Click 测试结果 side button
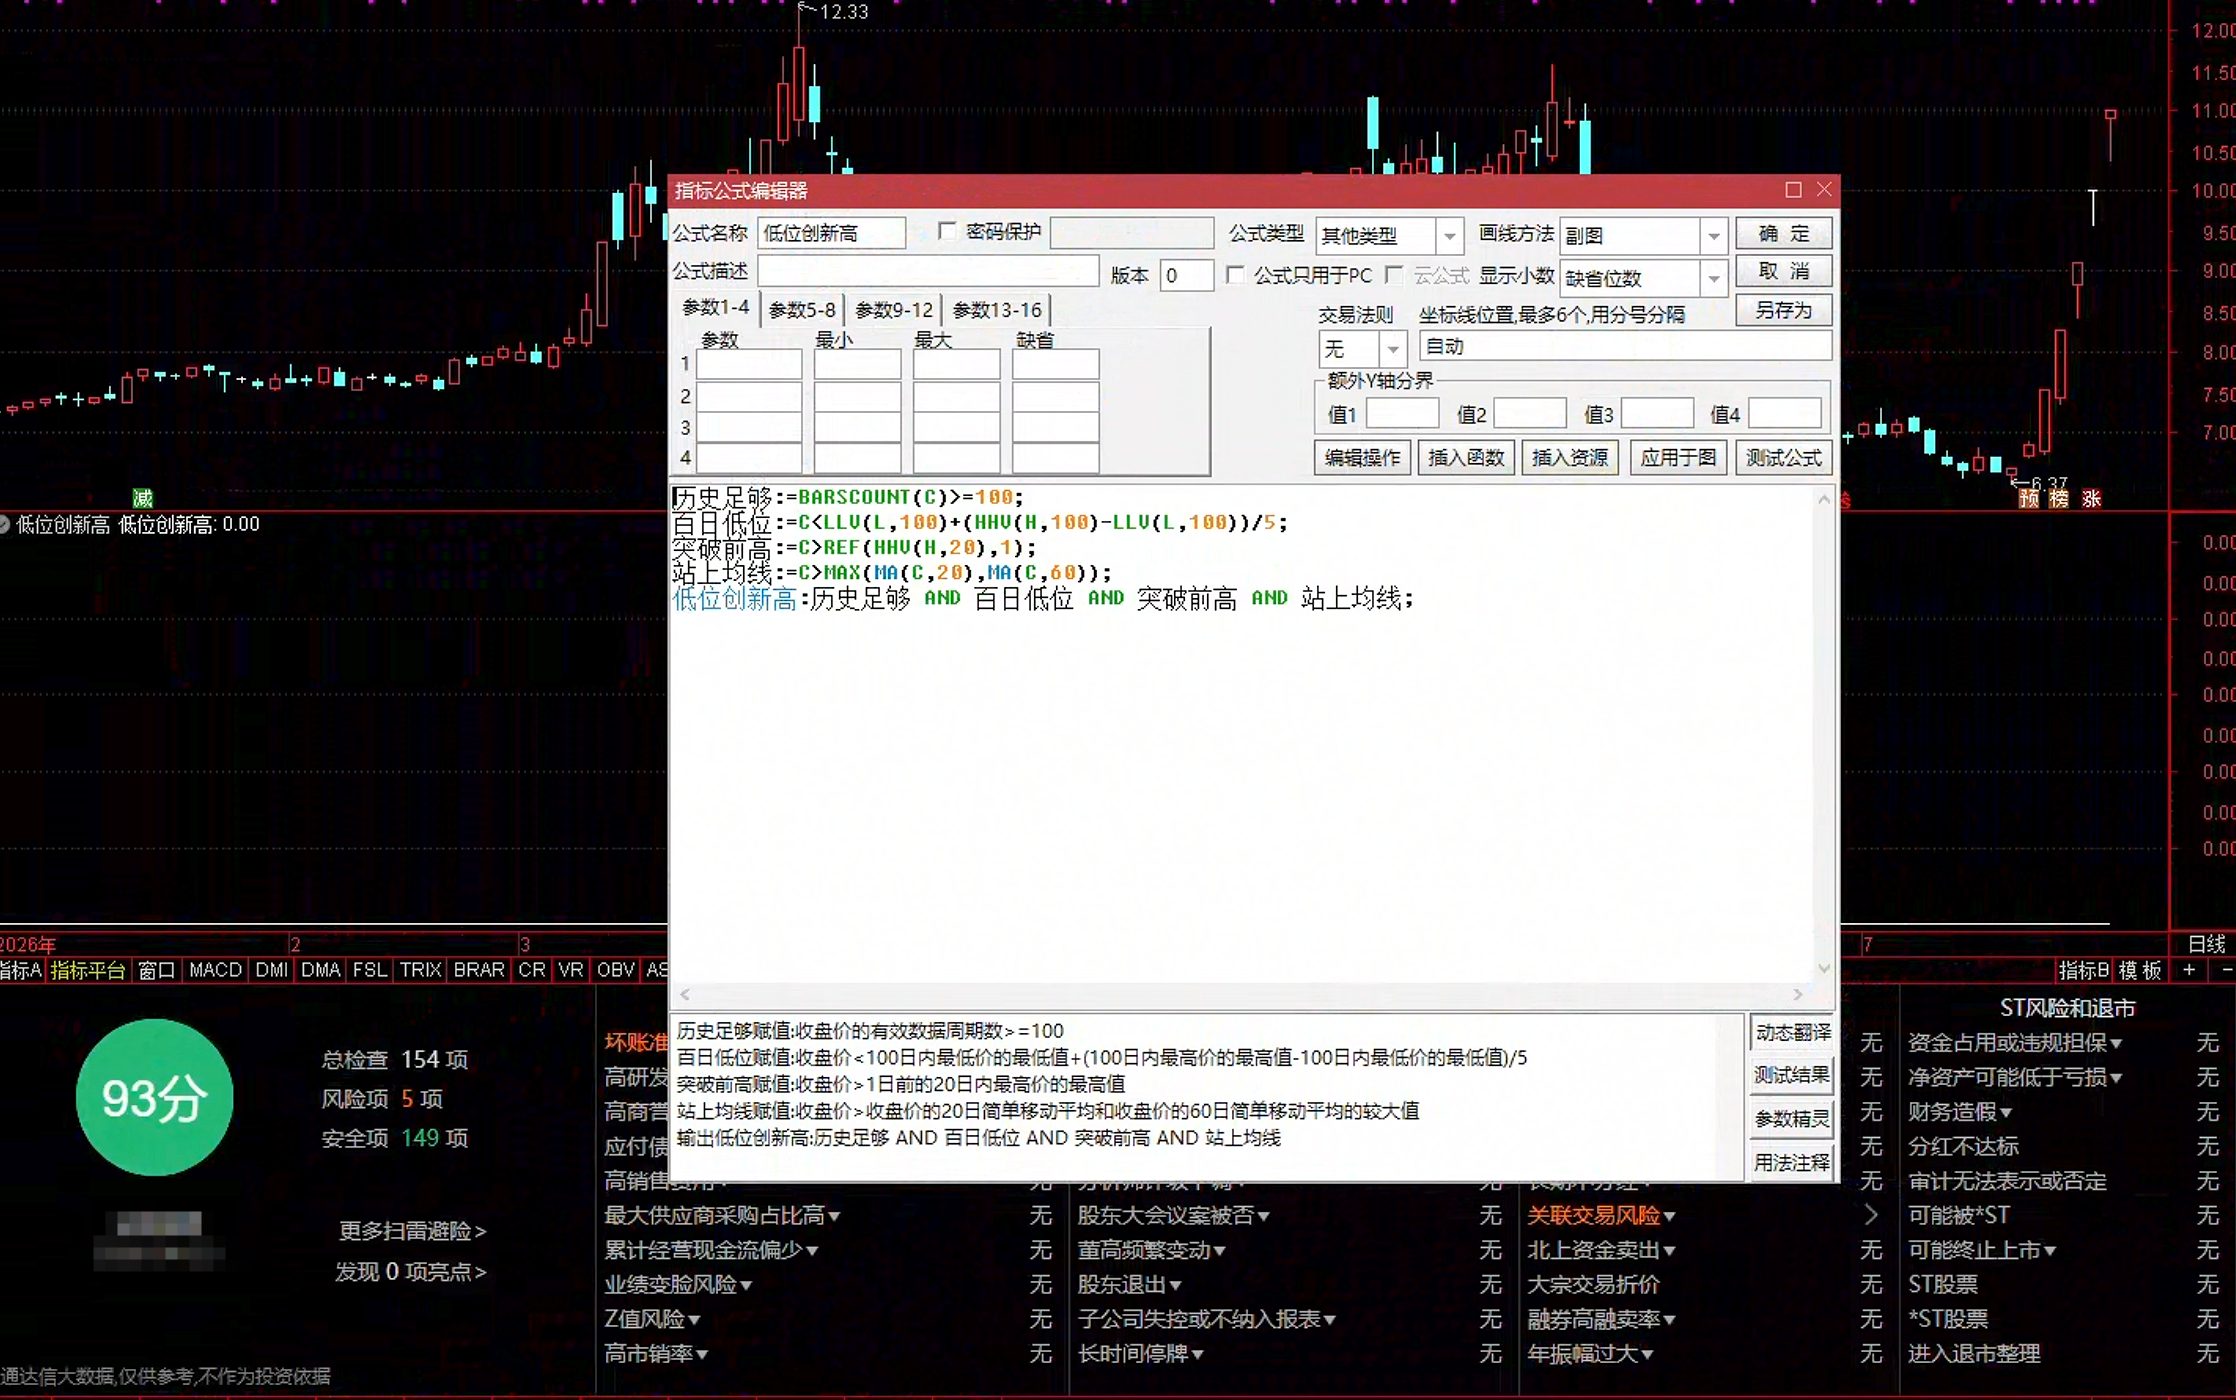The width and height of the screenshot is (2236, 1400). [x=1792, y=1075]
